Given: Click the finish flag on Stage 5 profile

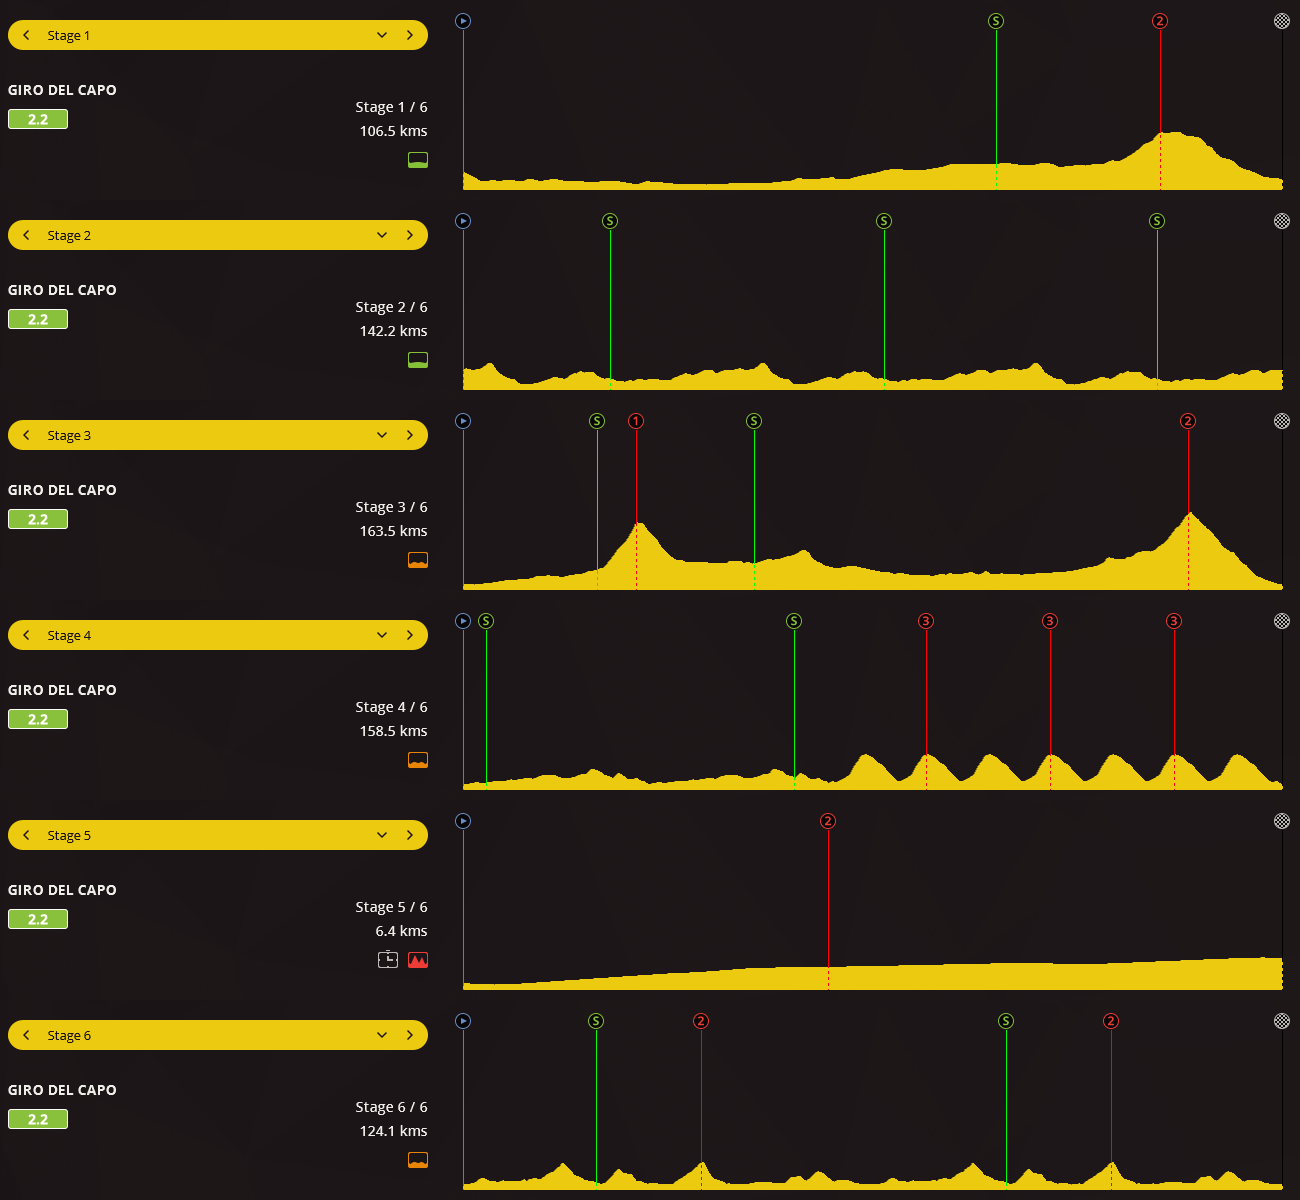Looking at the screenshot, I should click(x=1282, y=821).
